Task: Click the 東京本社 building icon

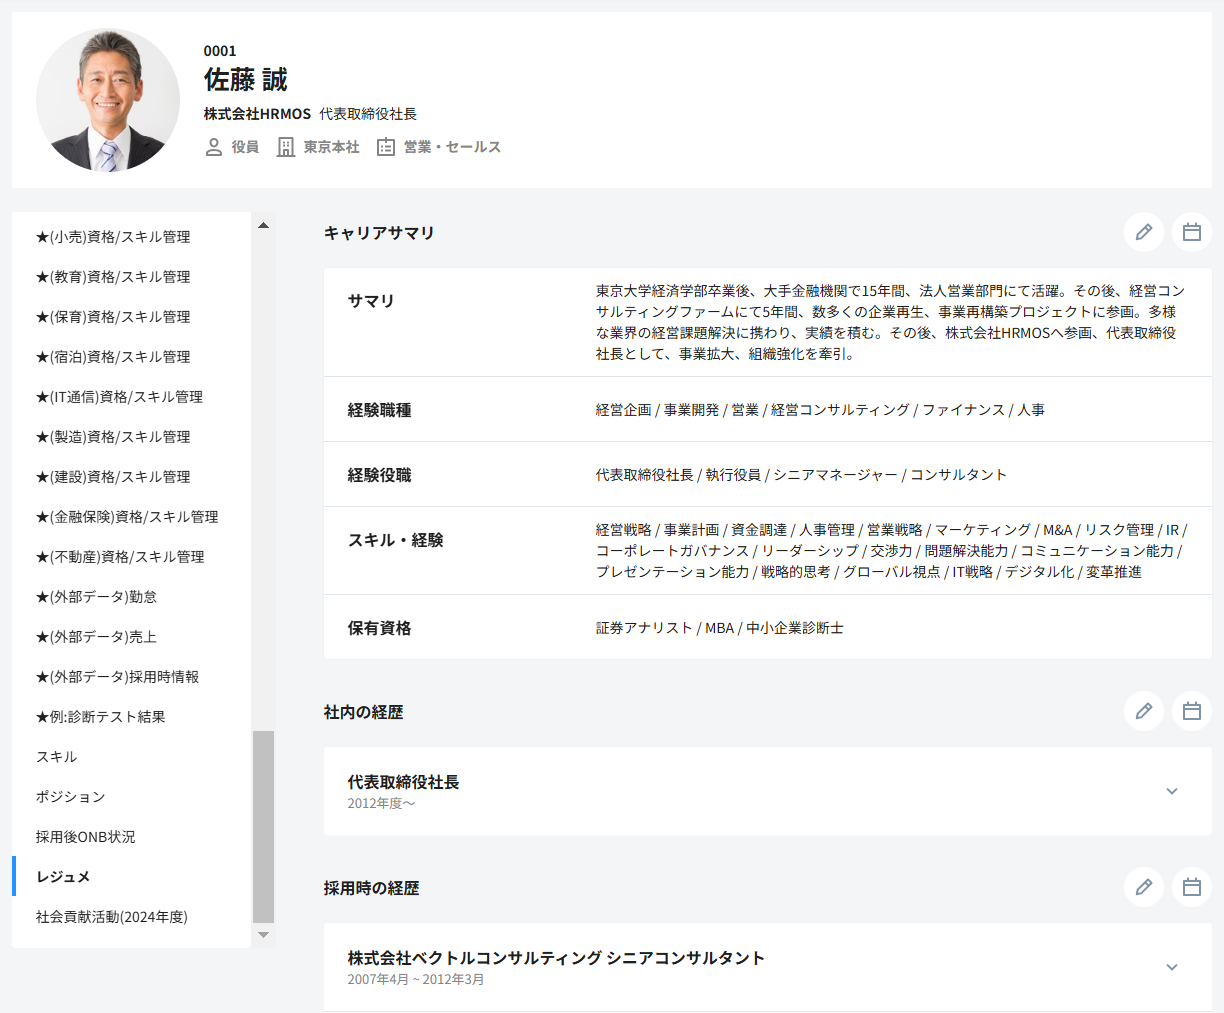Action: point(286,147)
